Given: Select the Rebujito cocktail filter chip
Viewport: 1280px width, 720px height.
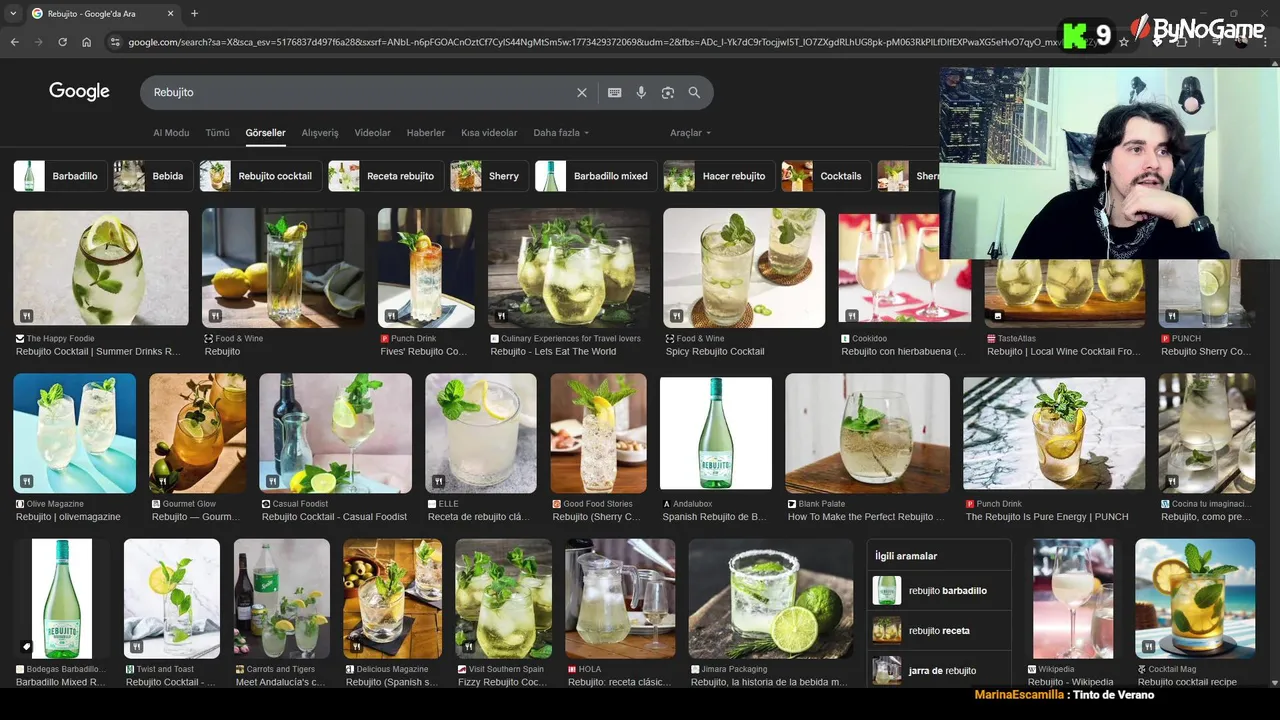Looking at the screenshot, I should [x=260, y=176].
